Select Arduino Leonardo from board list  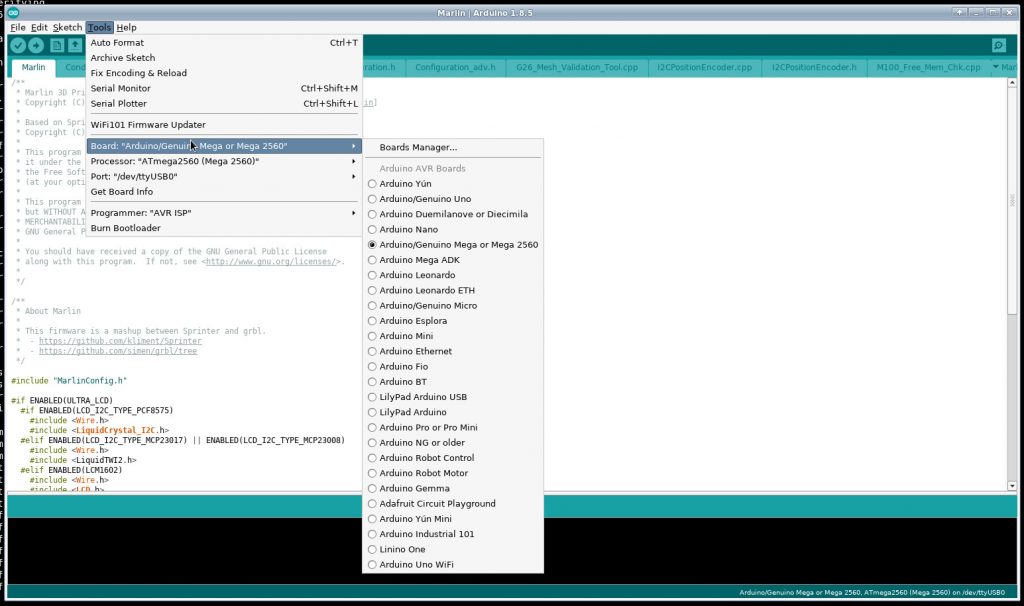tap(417, 275)
